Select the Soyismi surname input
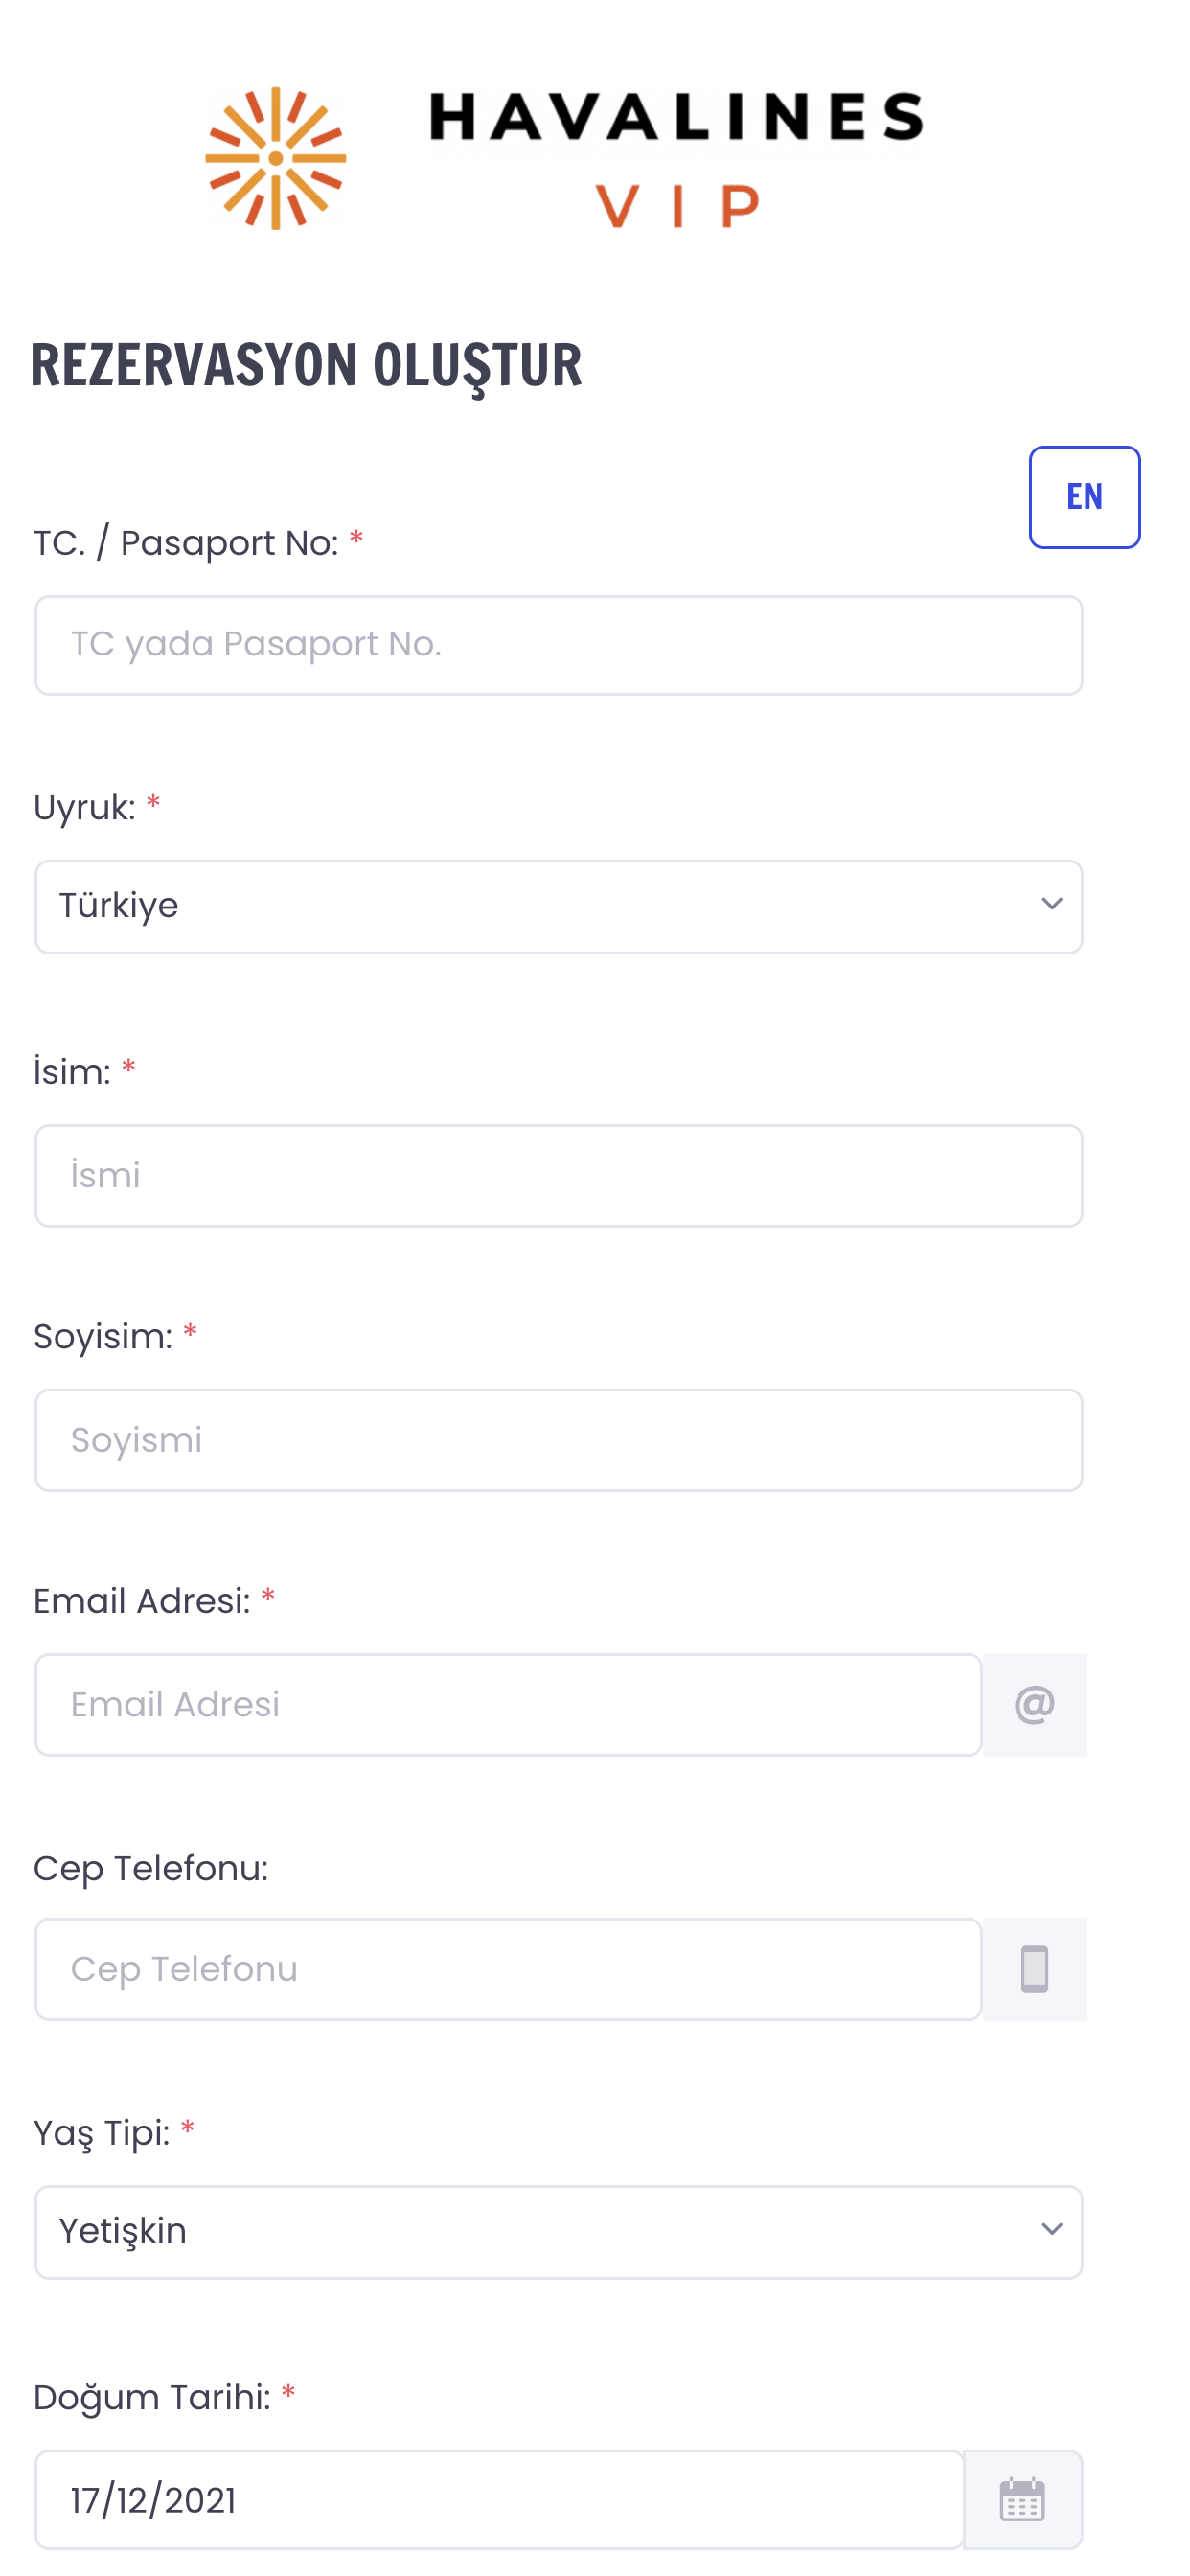This screenshot has width=1190, height=2576. 558,1440
